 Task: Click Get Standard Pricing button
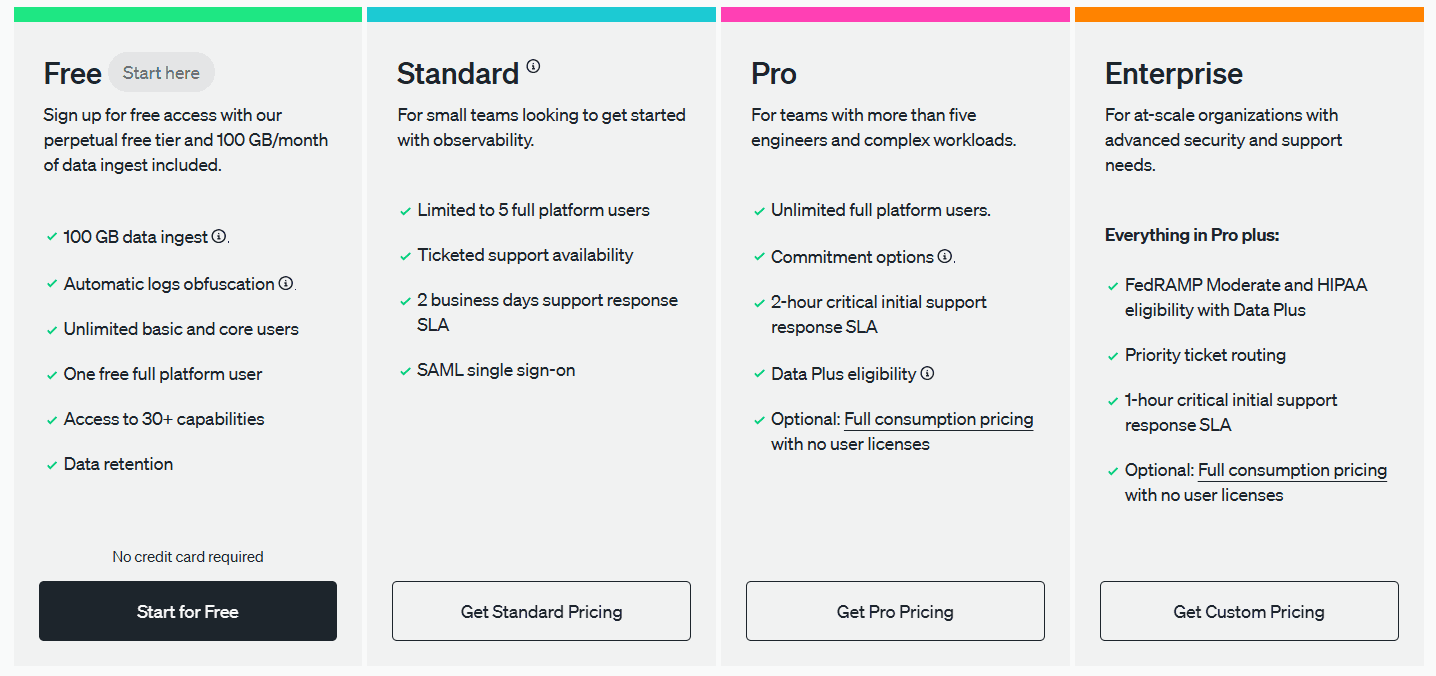(541, 611)
